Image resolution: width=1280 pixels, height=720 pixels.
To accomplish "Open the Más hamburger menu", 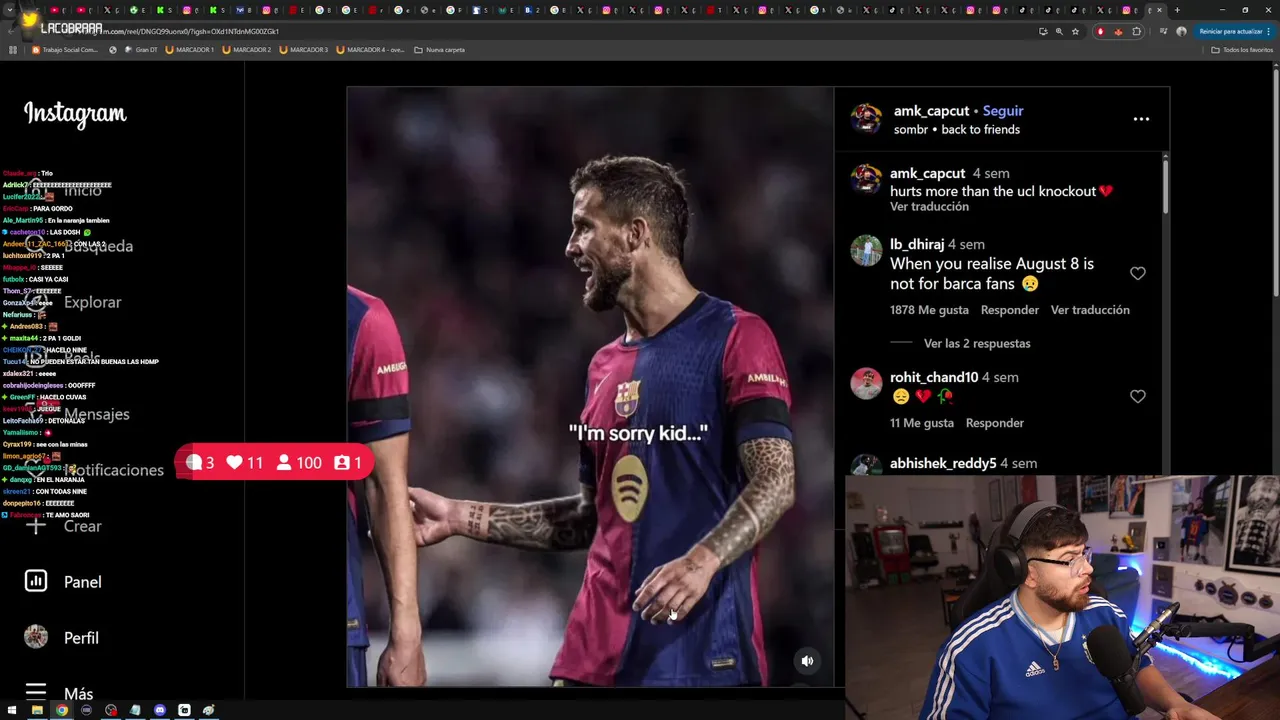I will coord(36,692).
